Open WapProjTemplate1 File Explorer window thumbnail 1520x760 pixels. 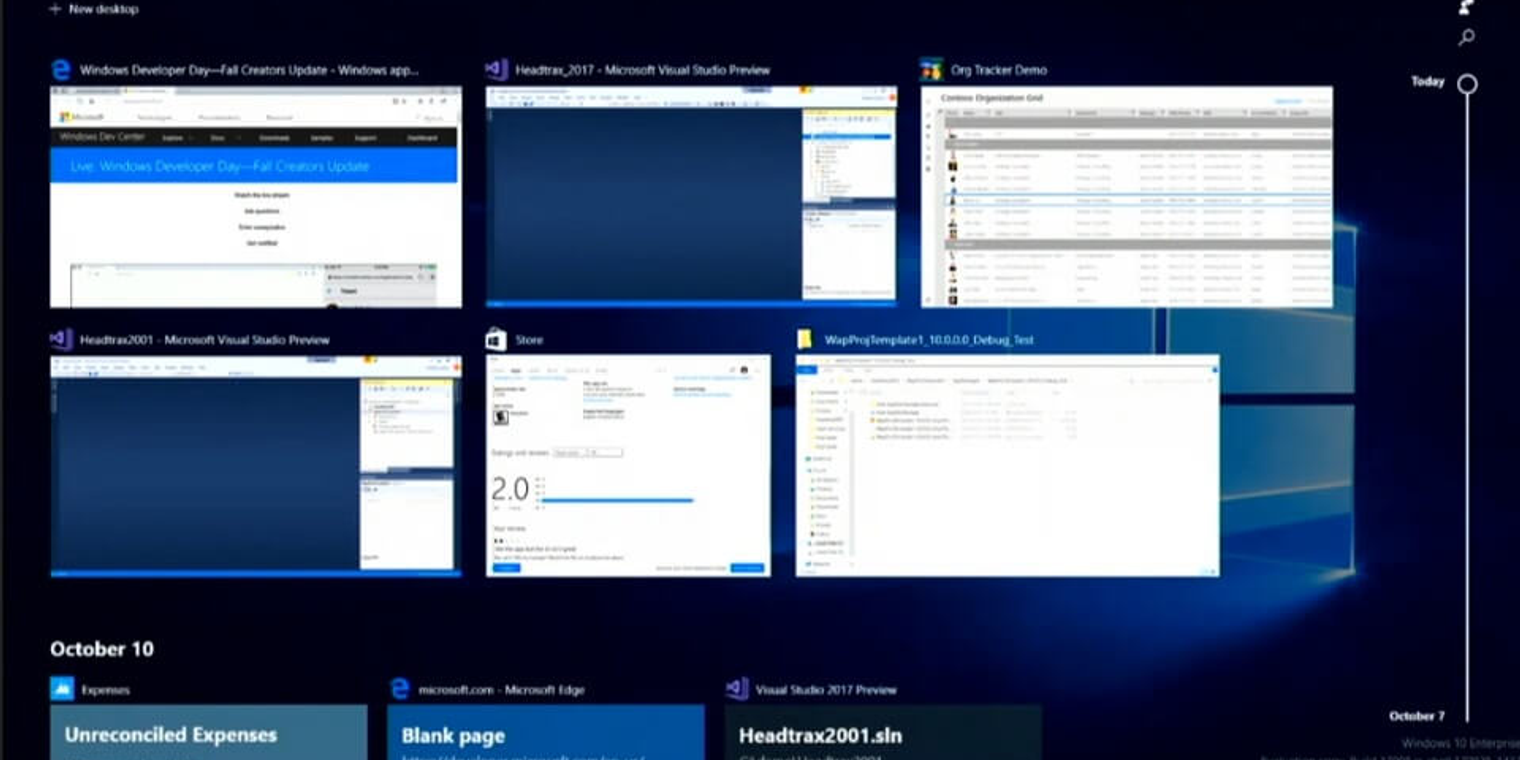tap(1007, 466)
